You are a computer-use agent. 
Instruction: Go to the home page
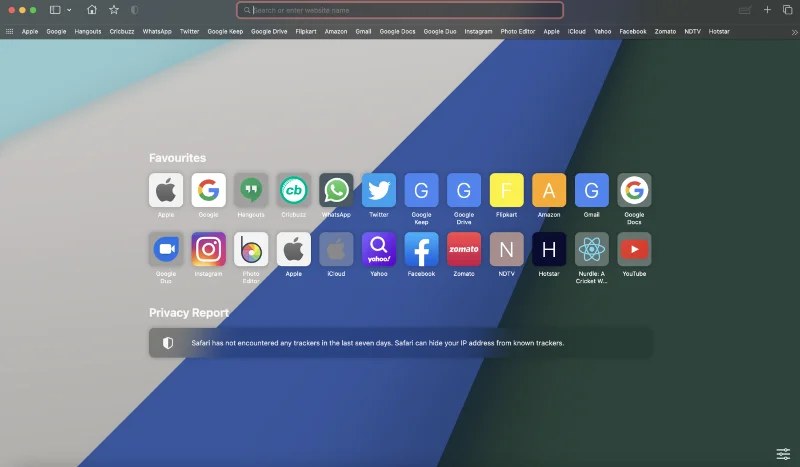click(x=92, y=10)
